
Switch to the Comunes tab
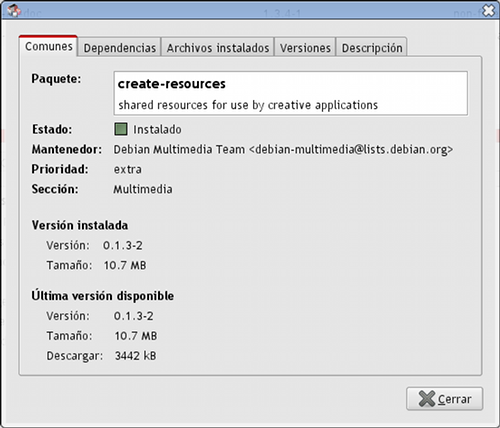[49, 46]
